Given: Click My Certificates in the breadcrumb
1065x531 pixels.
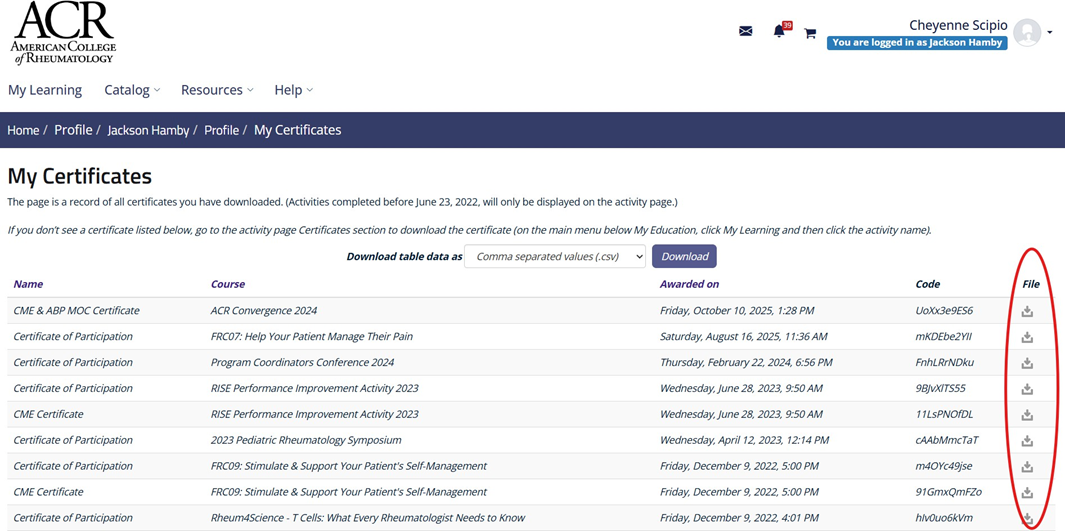Looking at the screenshot, I should click(x=297, y=130).
